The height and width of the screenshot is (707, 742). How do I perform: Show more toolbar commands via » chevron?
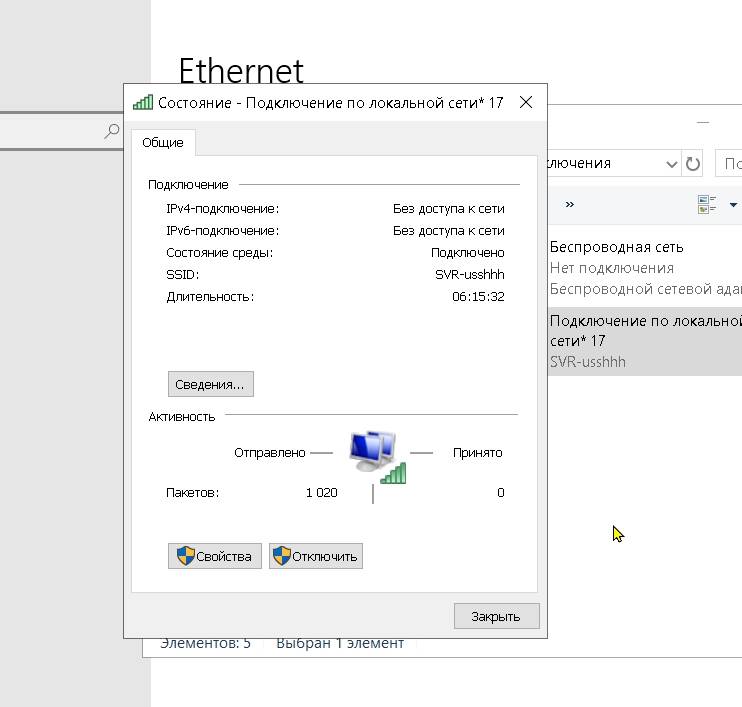point(570,204)
